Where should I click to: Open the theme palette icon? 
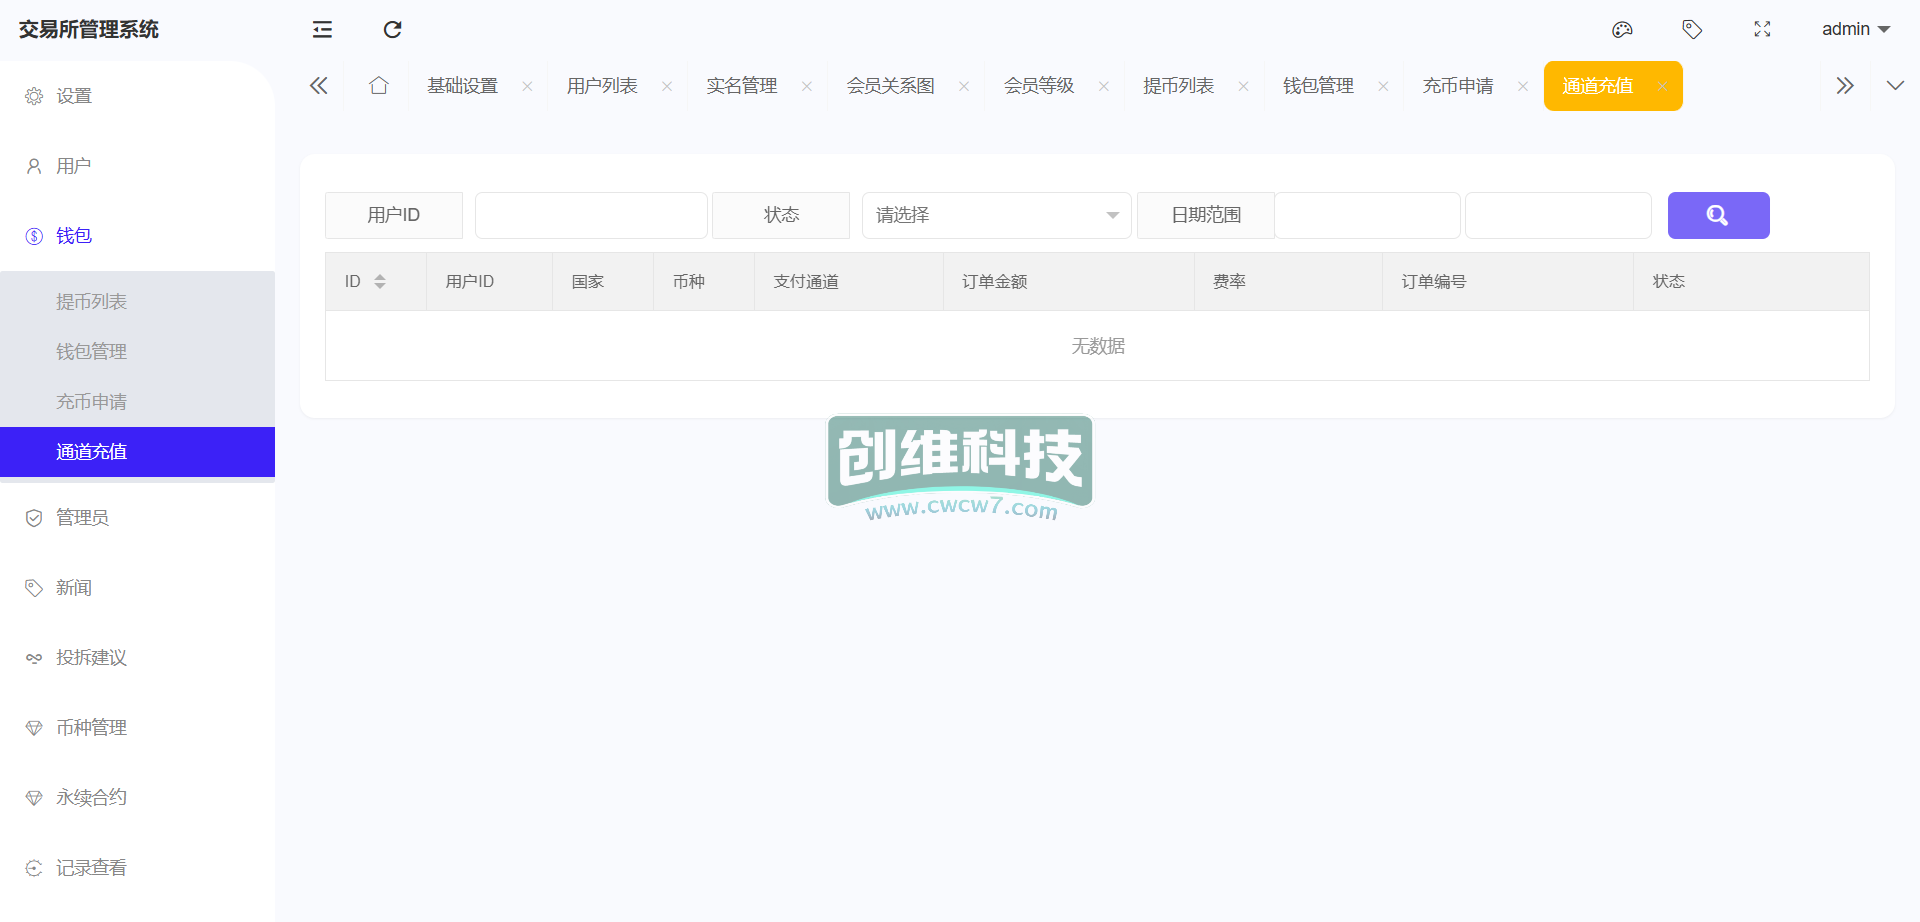coord(1622,30)
